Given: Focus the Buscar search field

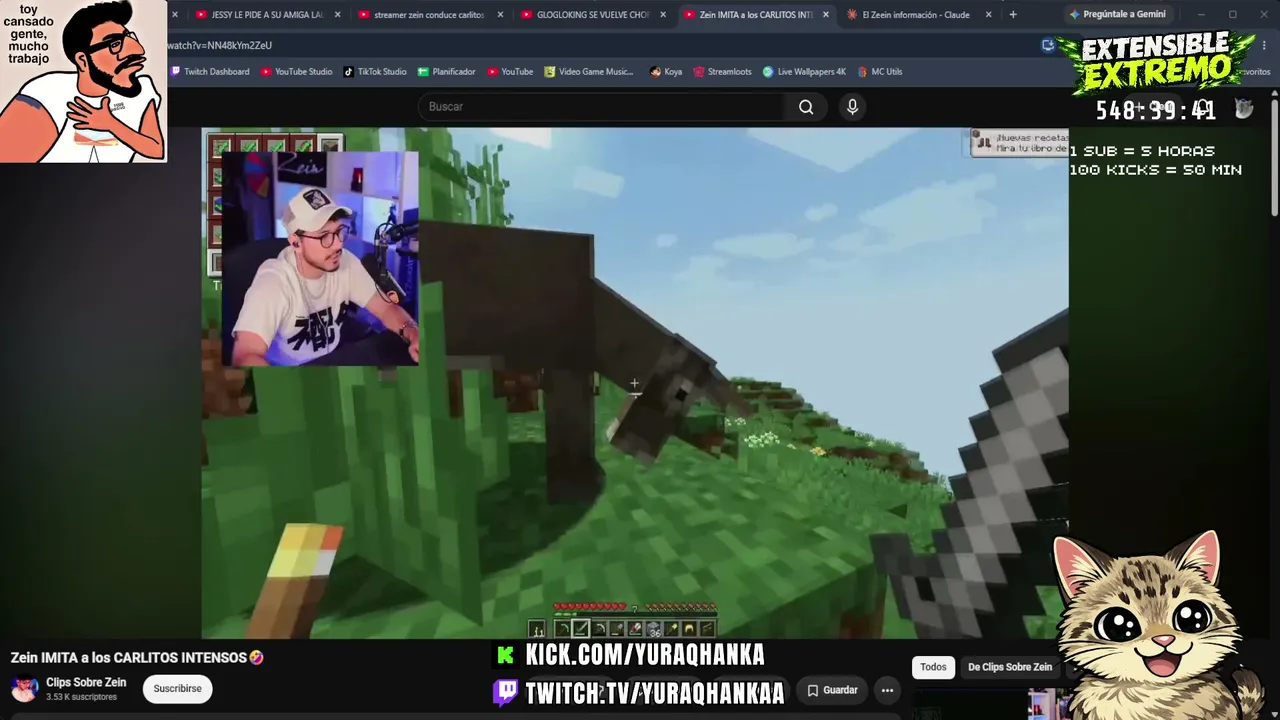Looking at the screenshot, I should (x=602, y=107).
